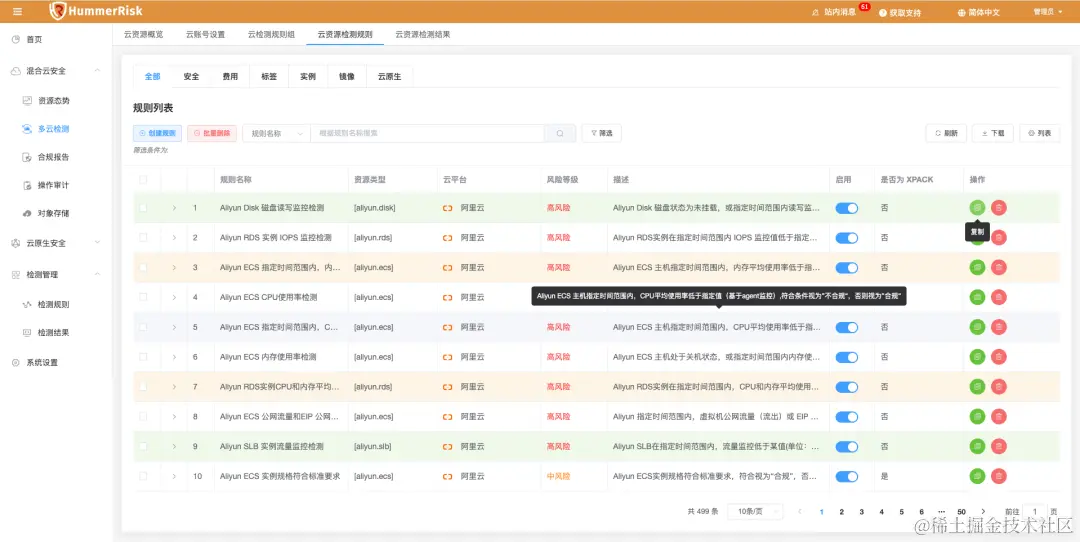The image size is (1080, 542).
Task: Delete rule 8 Aliyun ECS 公网流量 rule
Action: point(999,417)
